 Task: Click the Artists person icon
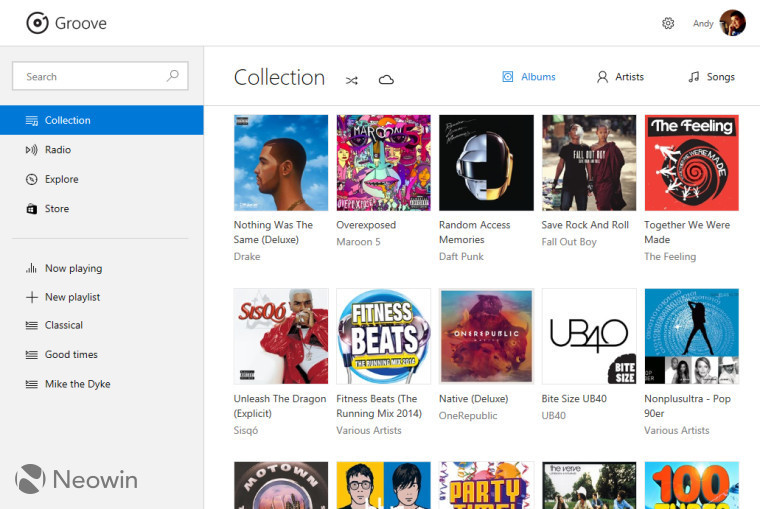602,77
